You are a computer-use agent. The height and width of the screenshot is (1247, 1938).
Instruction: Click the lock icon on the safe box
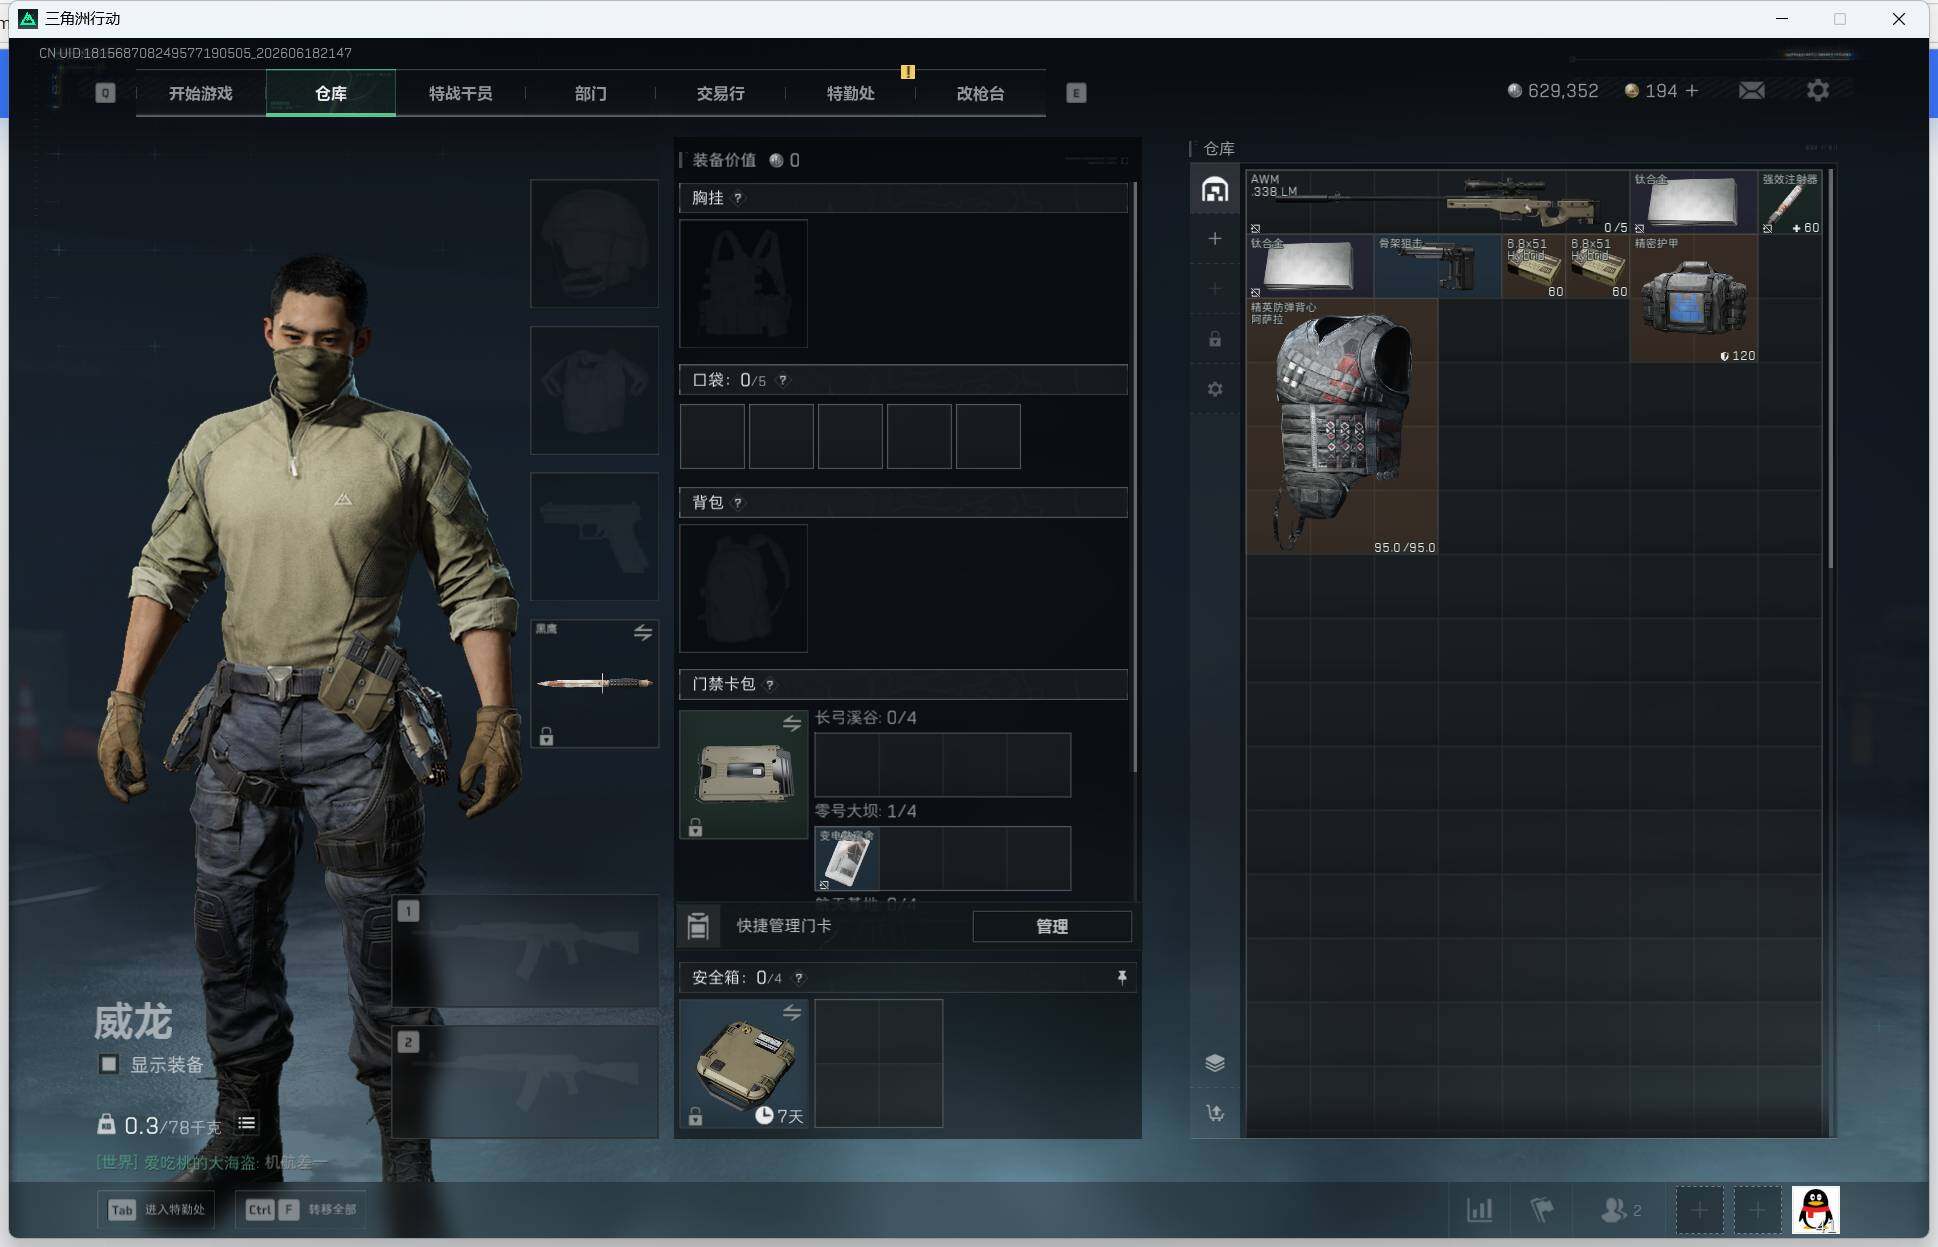tap(695, 1116)
